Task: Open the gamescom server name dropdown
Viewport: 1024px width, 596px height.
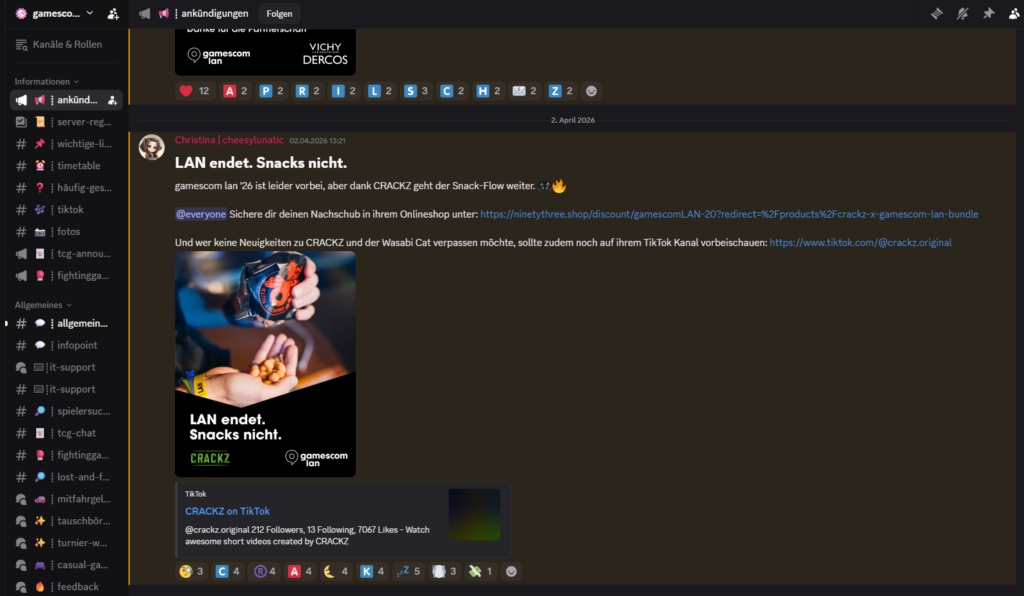Action: point(55,13)
